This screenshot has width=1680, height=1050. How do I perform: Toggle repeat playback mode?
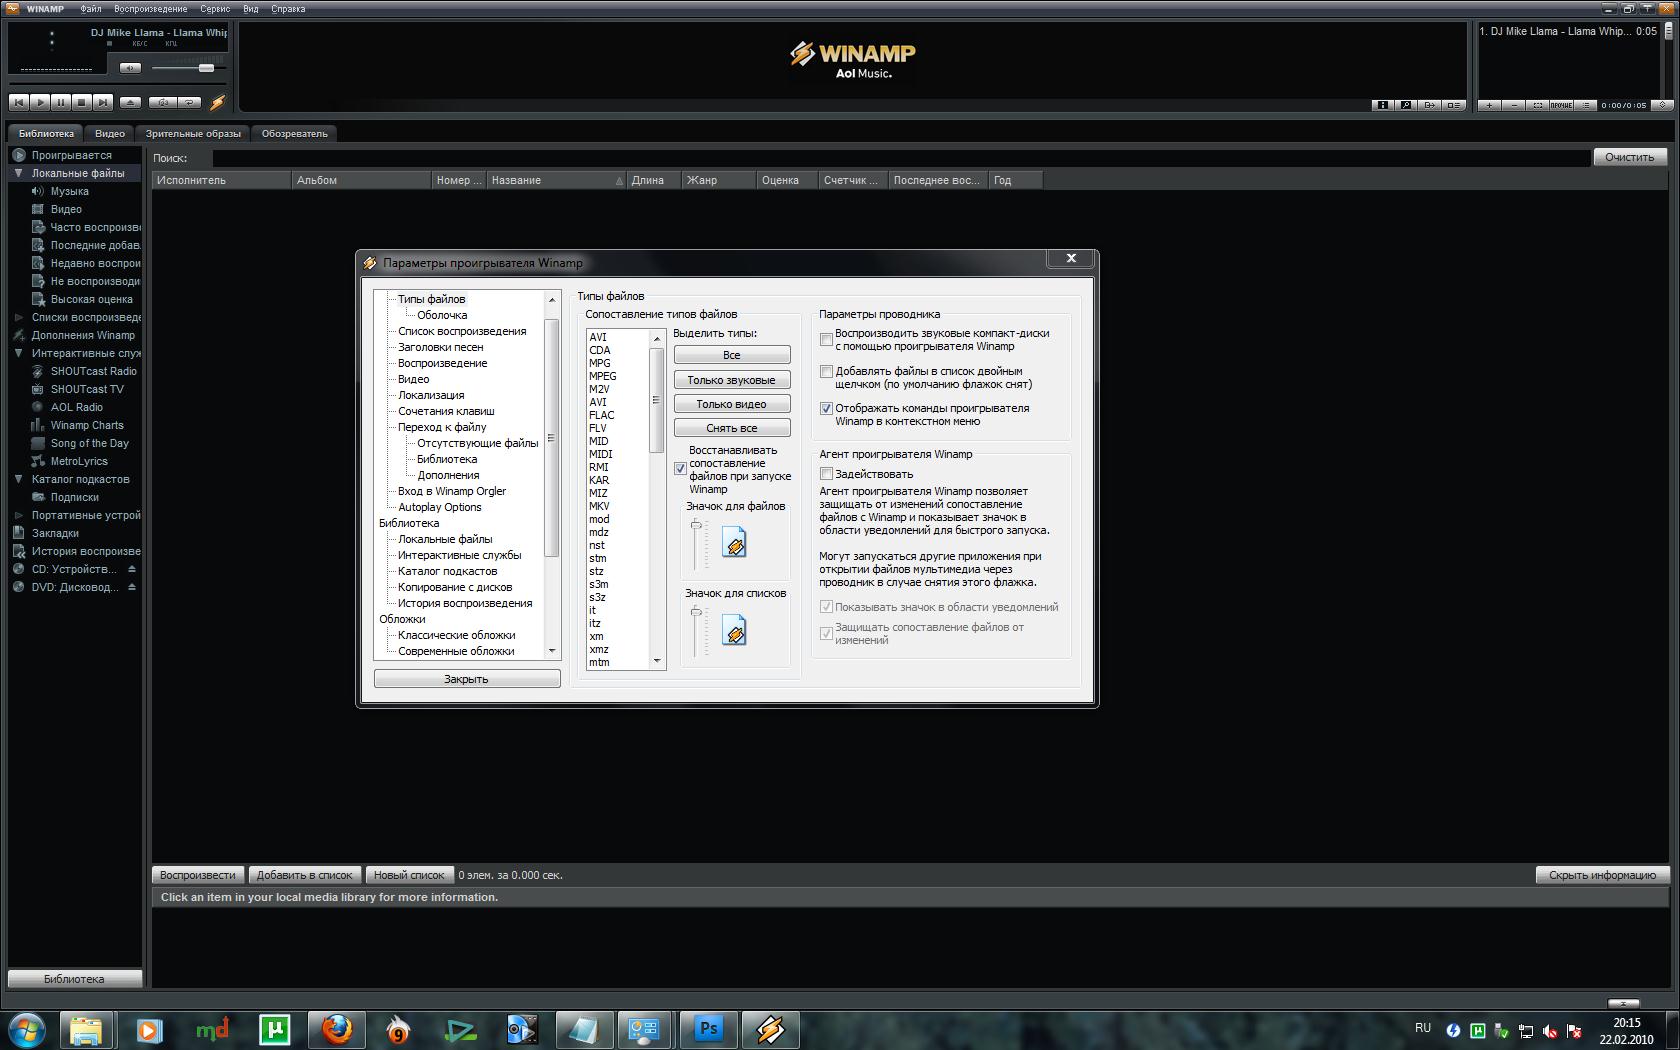point(189,102)
